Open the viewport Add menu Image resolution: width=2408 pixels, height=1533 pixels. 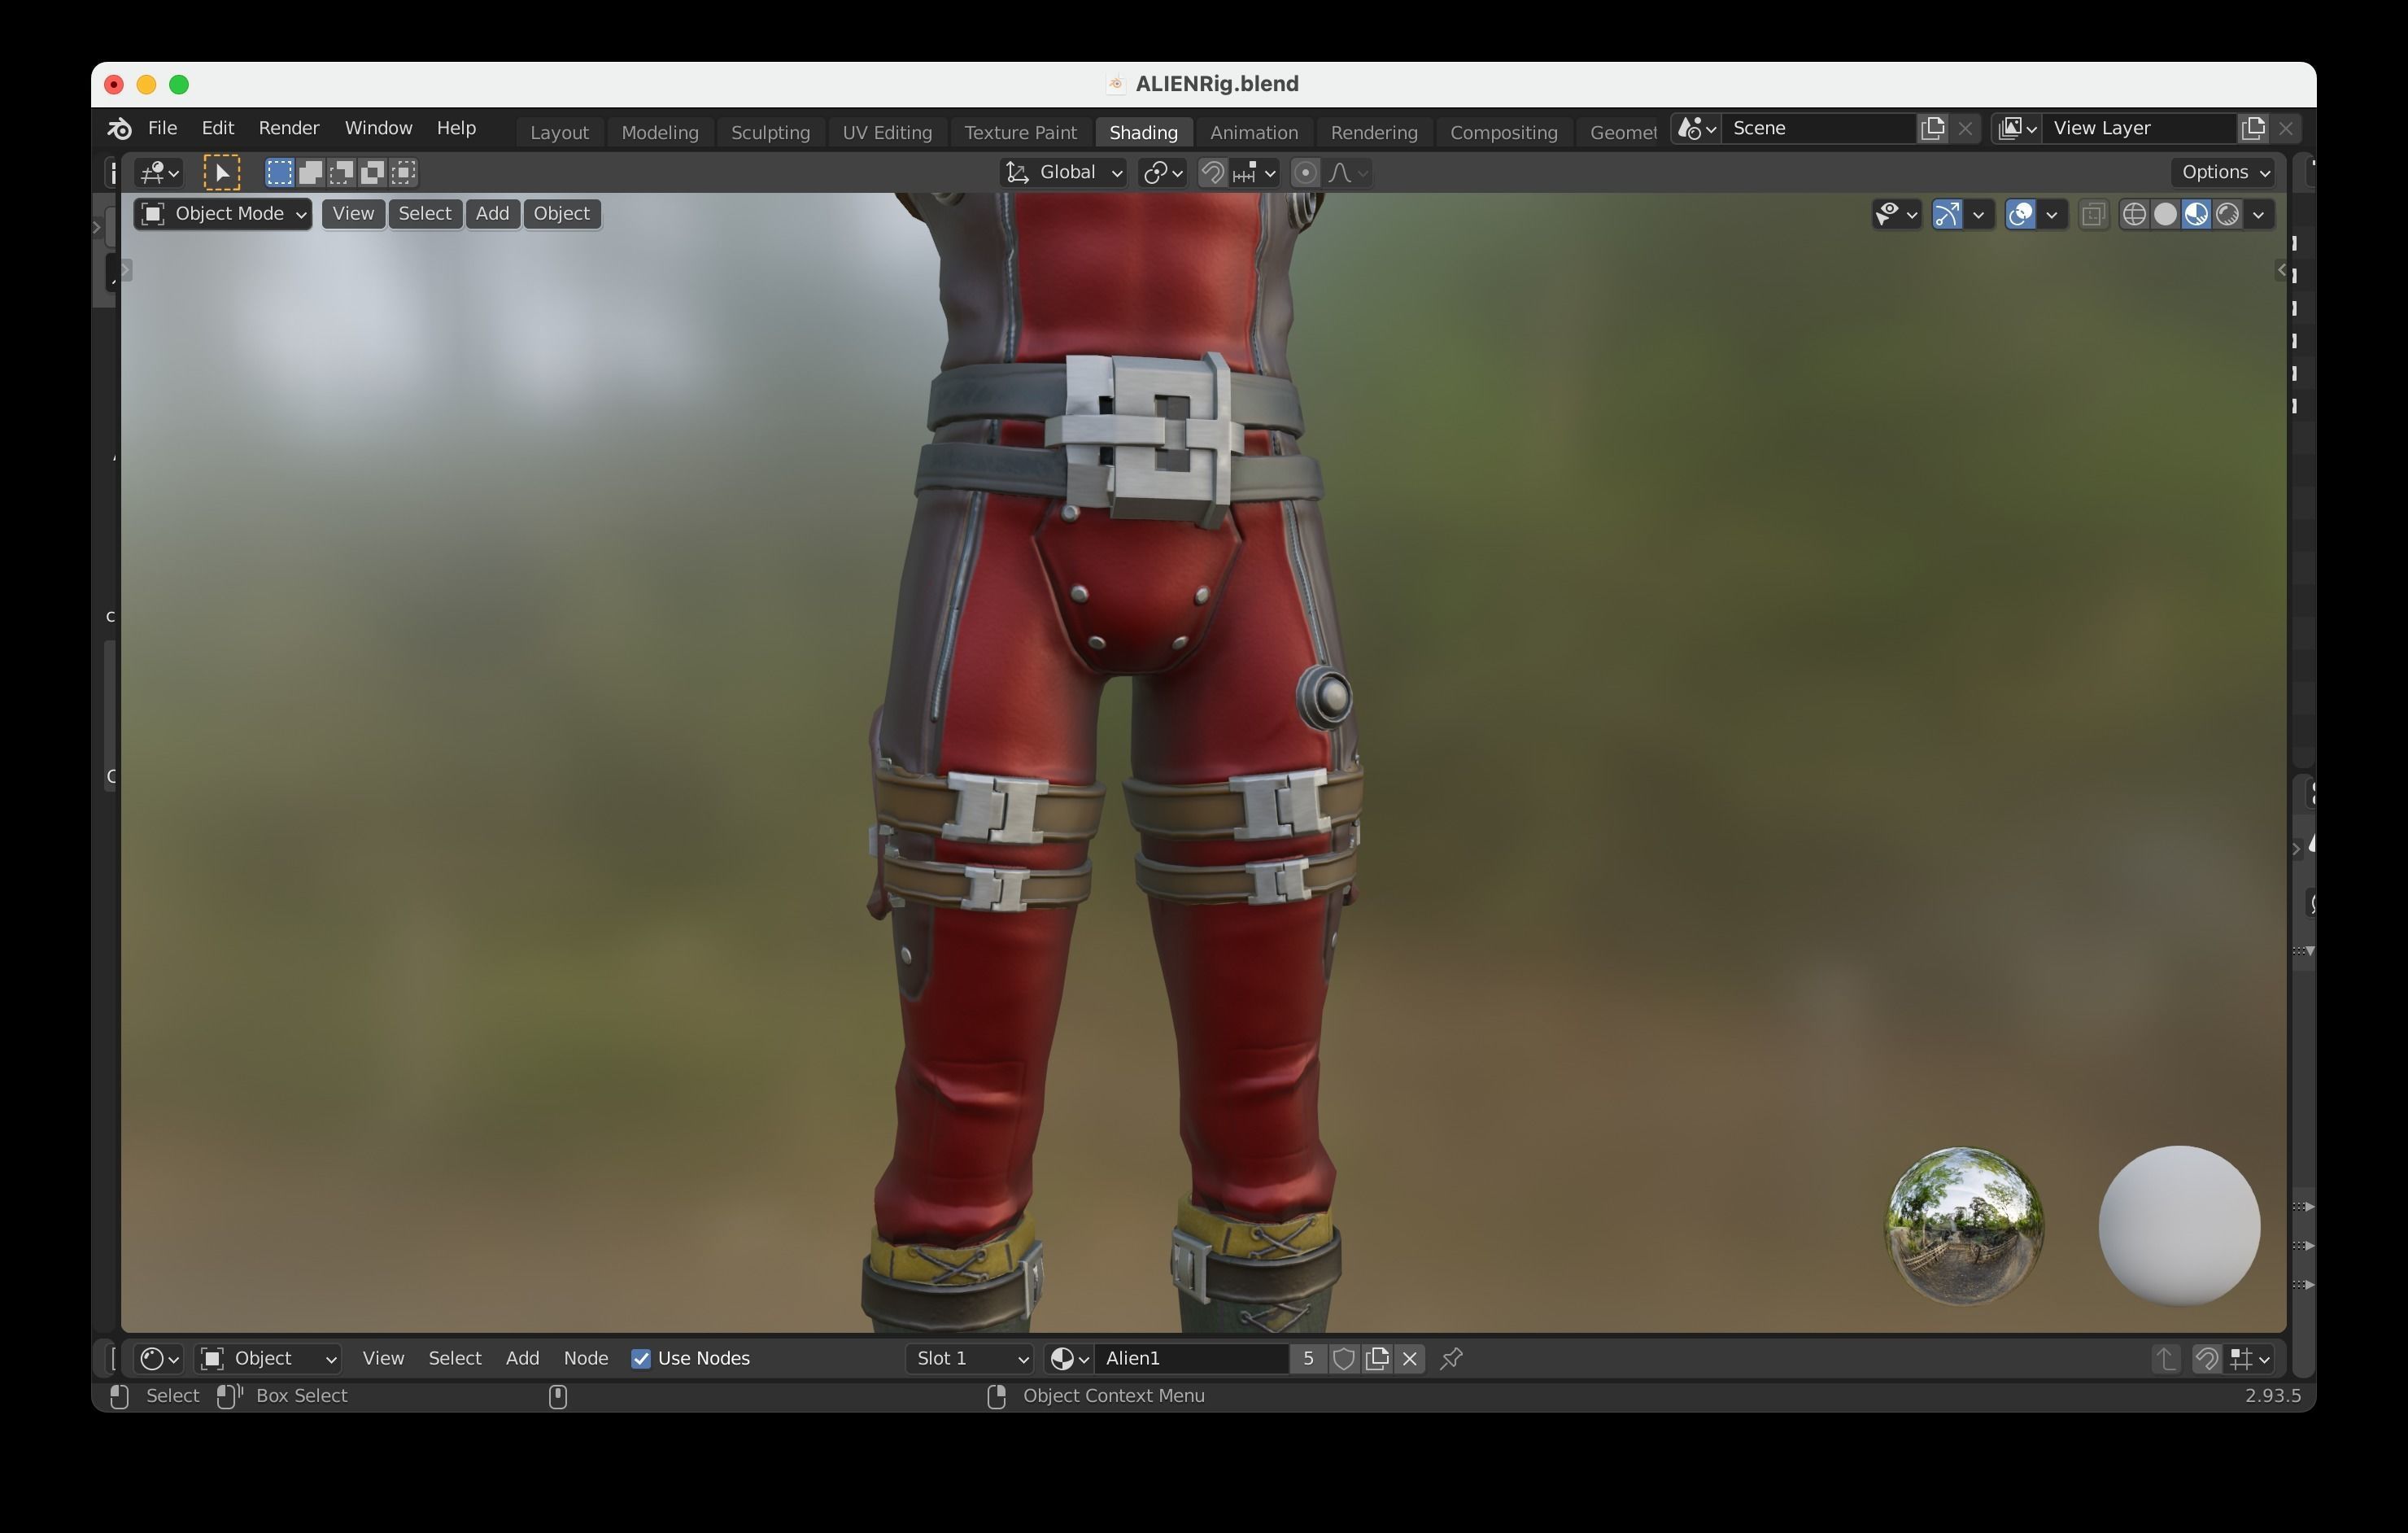tap(492, 214)
